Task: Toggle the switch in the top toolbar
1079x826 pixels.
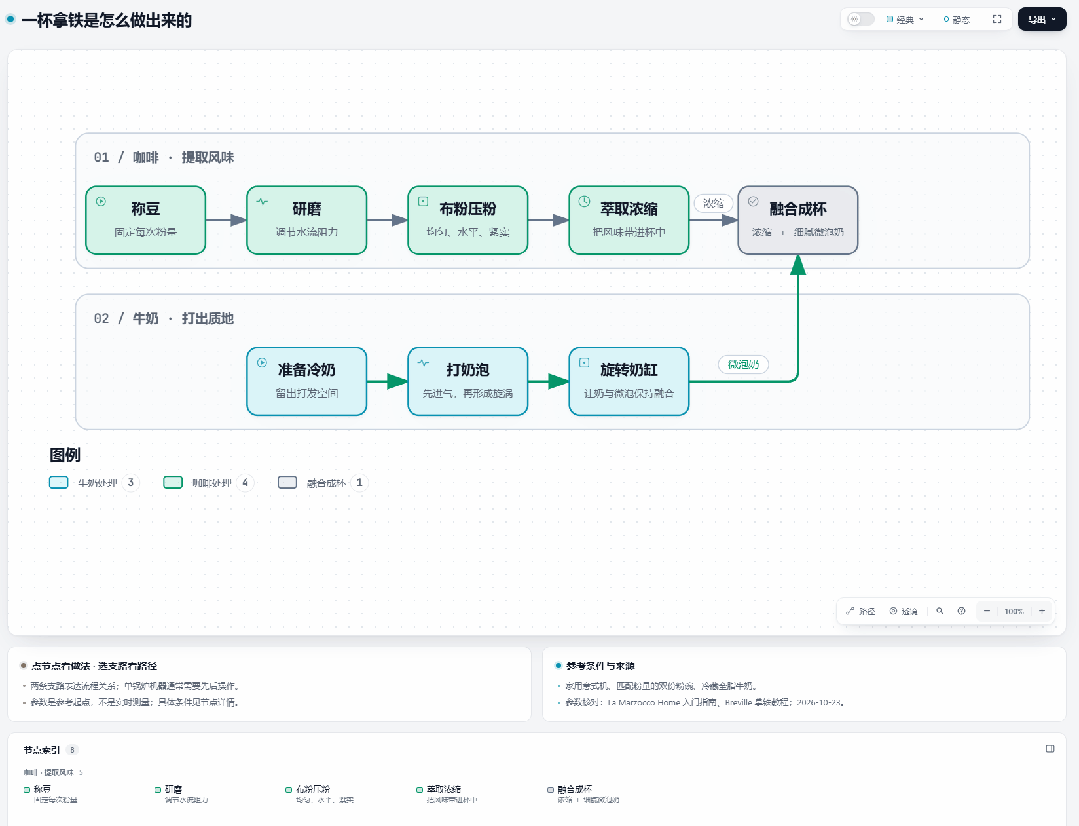Action: click(860, 19)
